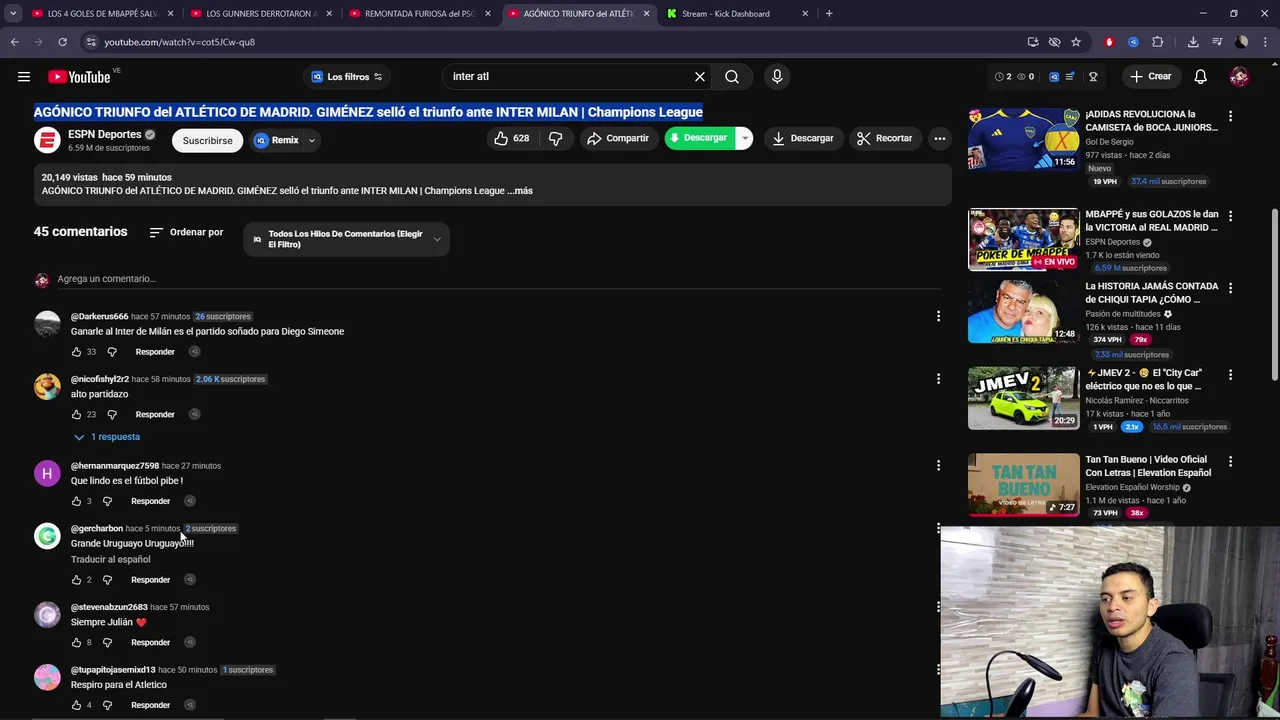The width and height of the screenshot is (1280, 720).
Task: Open the comment threads filter dropdown
Action: point(346,239)
